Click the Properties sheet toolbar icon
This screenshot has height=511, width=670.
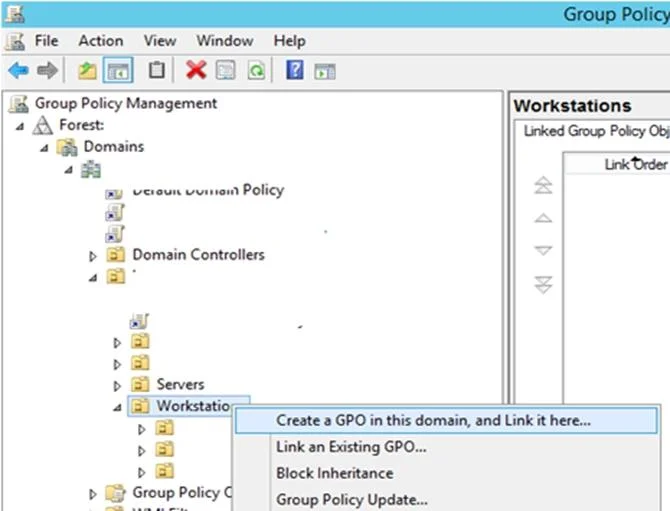point(226,70)
